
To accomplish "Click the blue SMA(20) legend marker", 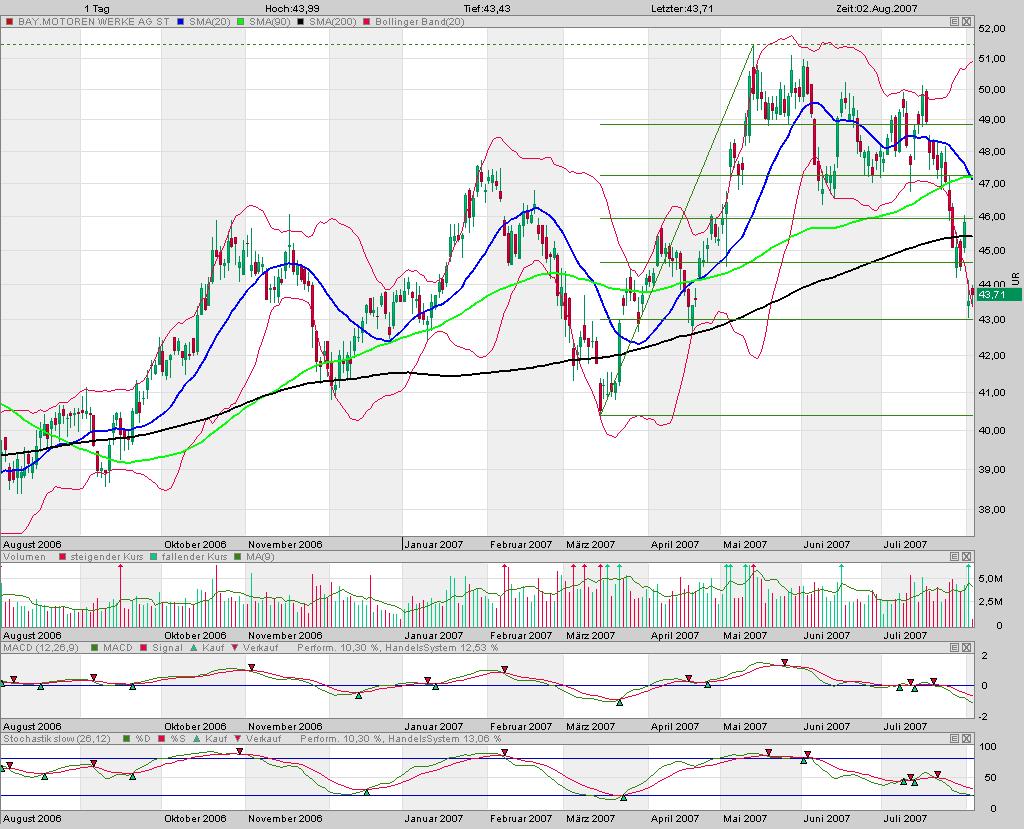I will pos(179,21).
